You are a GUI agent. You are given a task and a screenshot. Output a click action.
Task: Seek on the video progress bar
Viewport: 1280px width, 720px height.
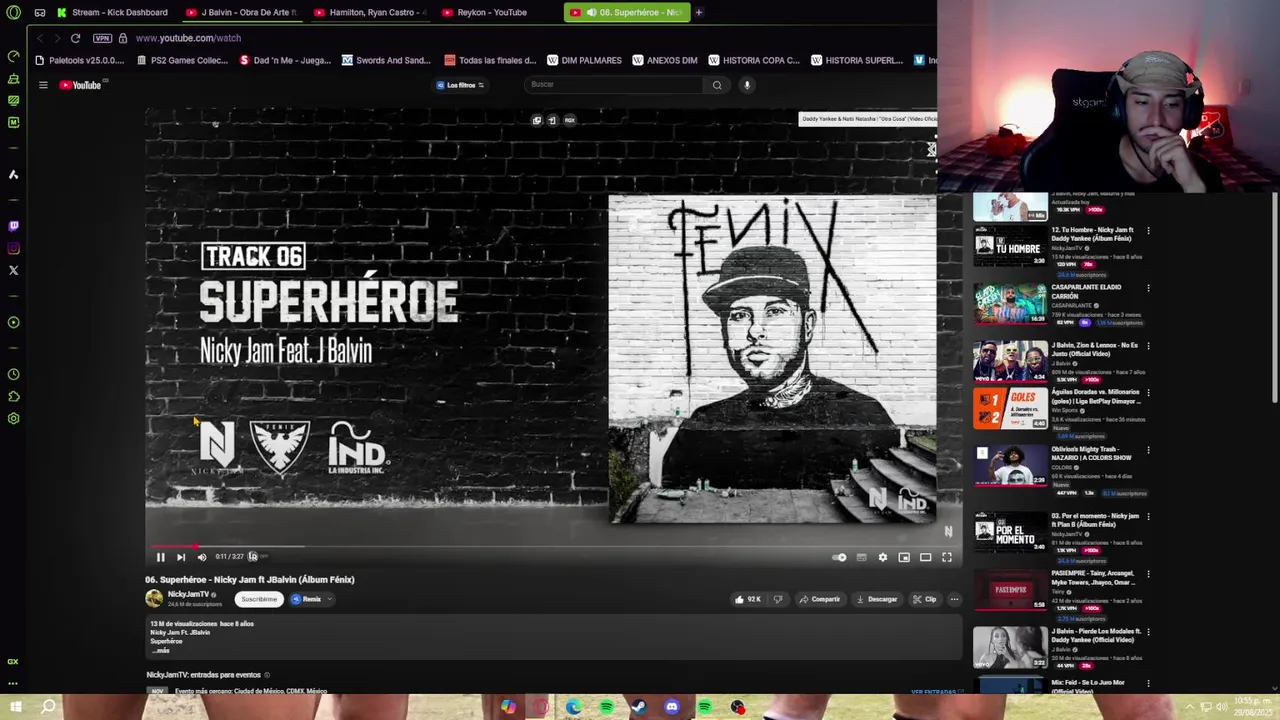coord(553,546)
